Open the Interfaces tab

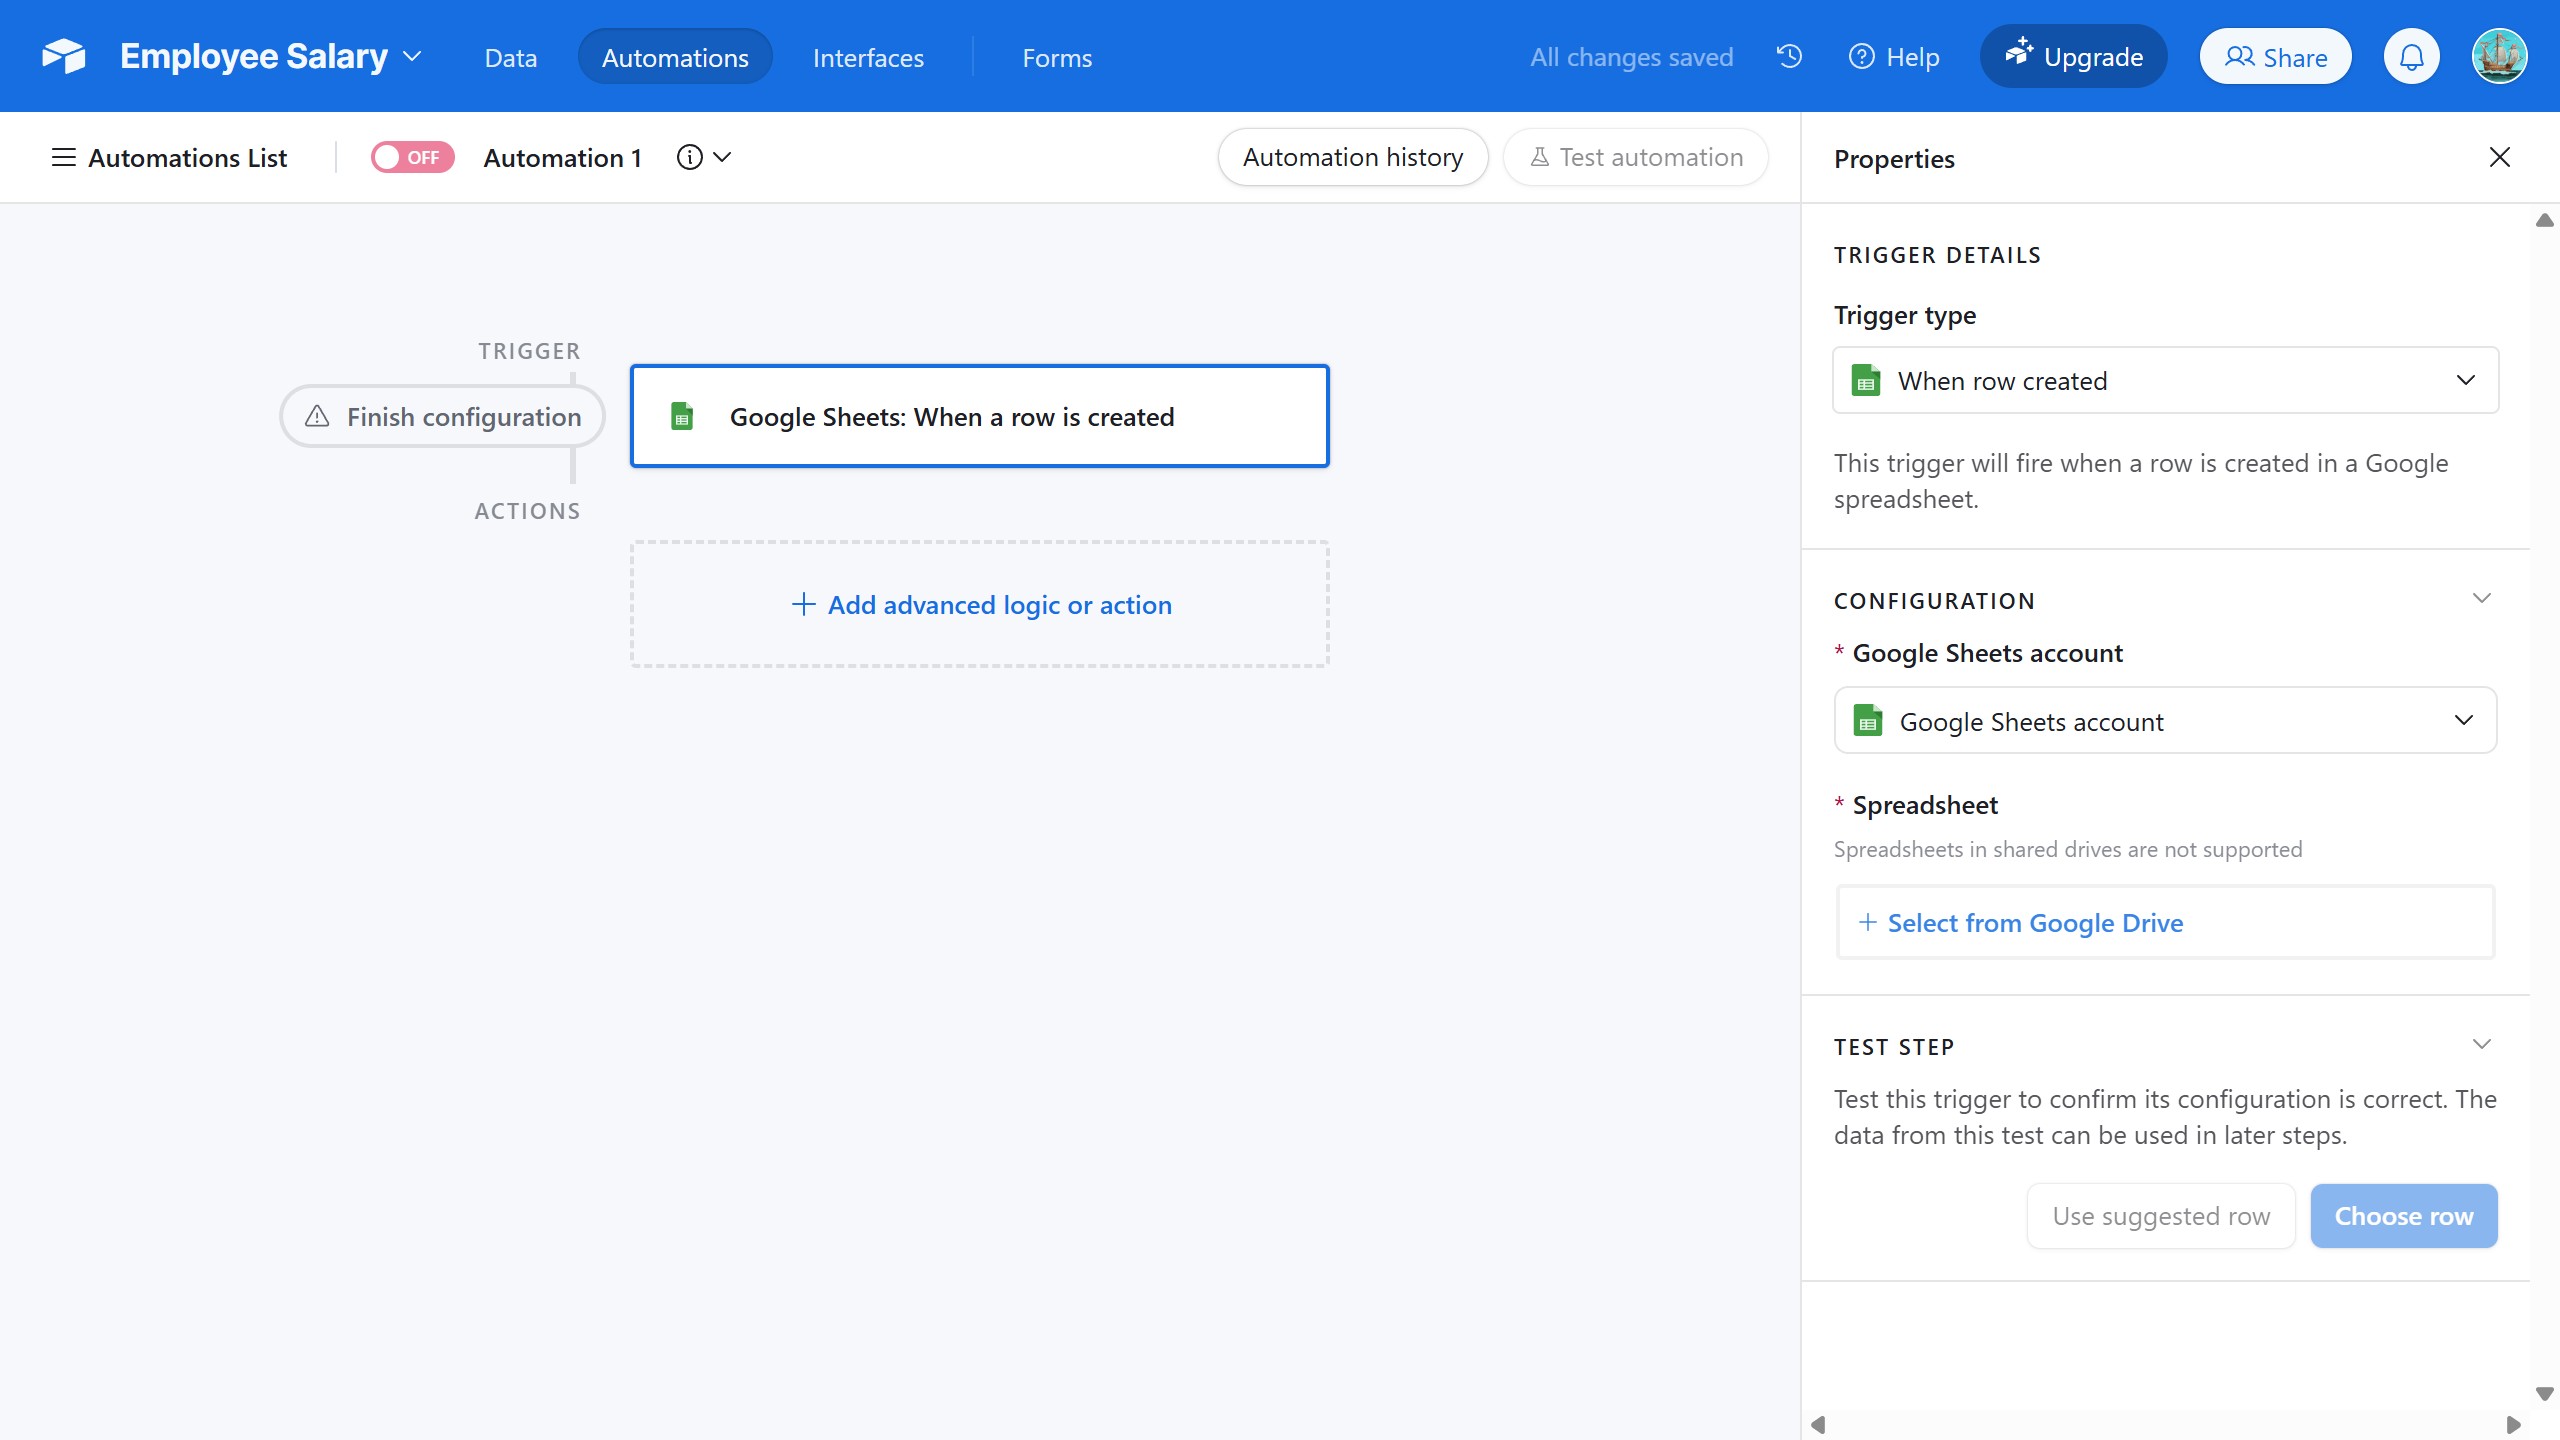coord(868,58)
